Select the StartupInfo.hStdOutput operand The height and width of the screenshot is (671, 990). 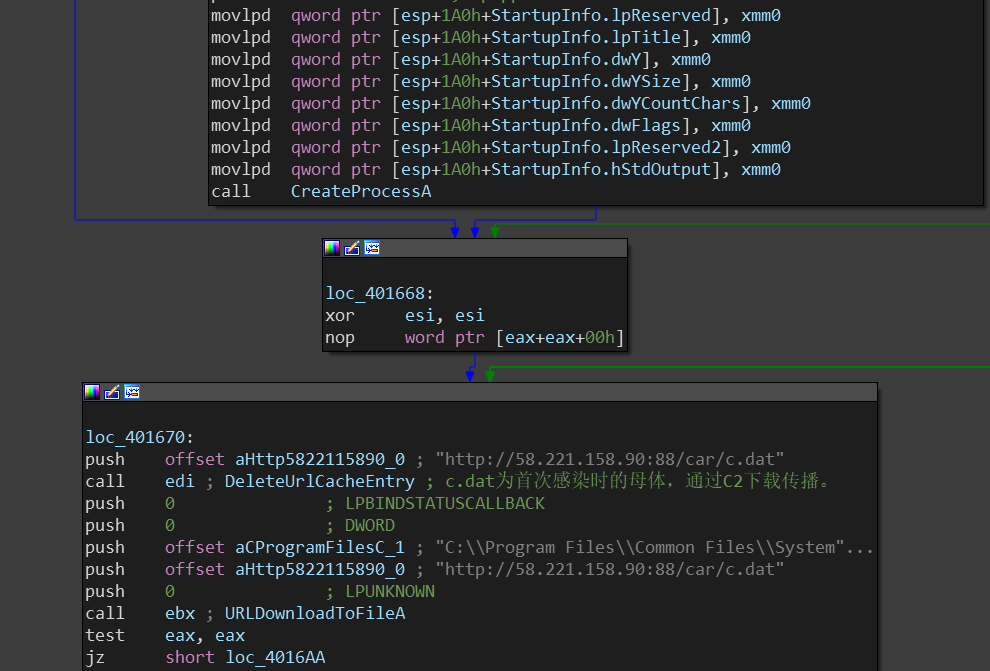(601, 170)
